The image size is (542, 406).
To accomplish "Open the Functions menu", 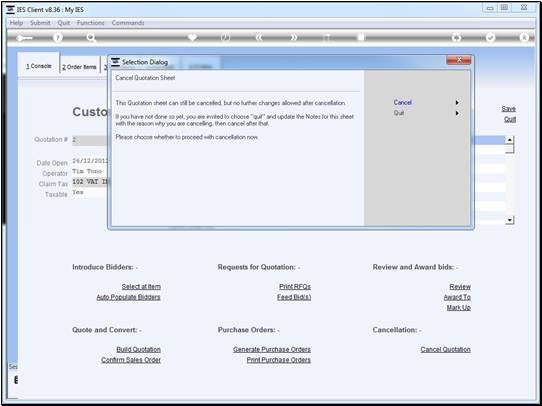I will (x=91, y=23).
